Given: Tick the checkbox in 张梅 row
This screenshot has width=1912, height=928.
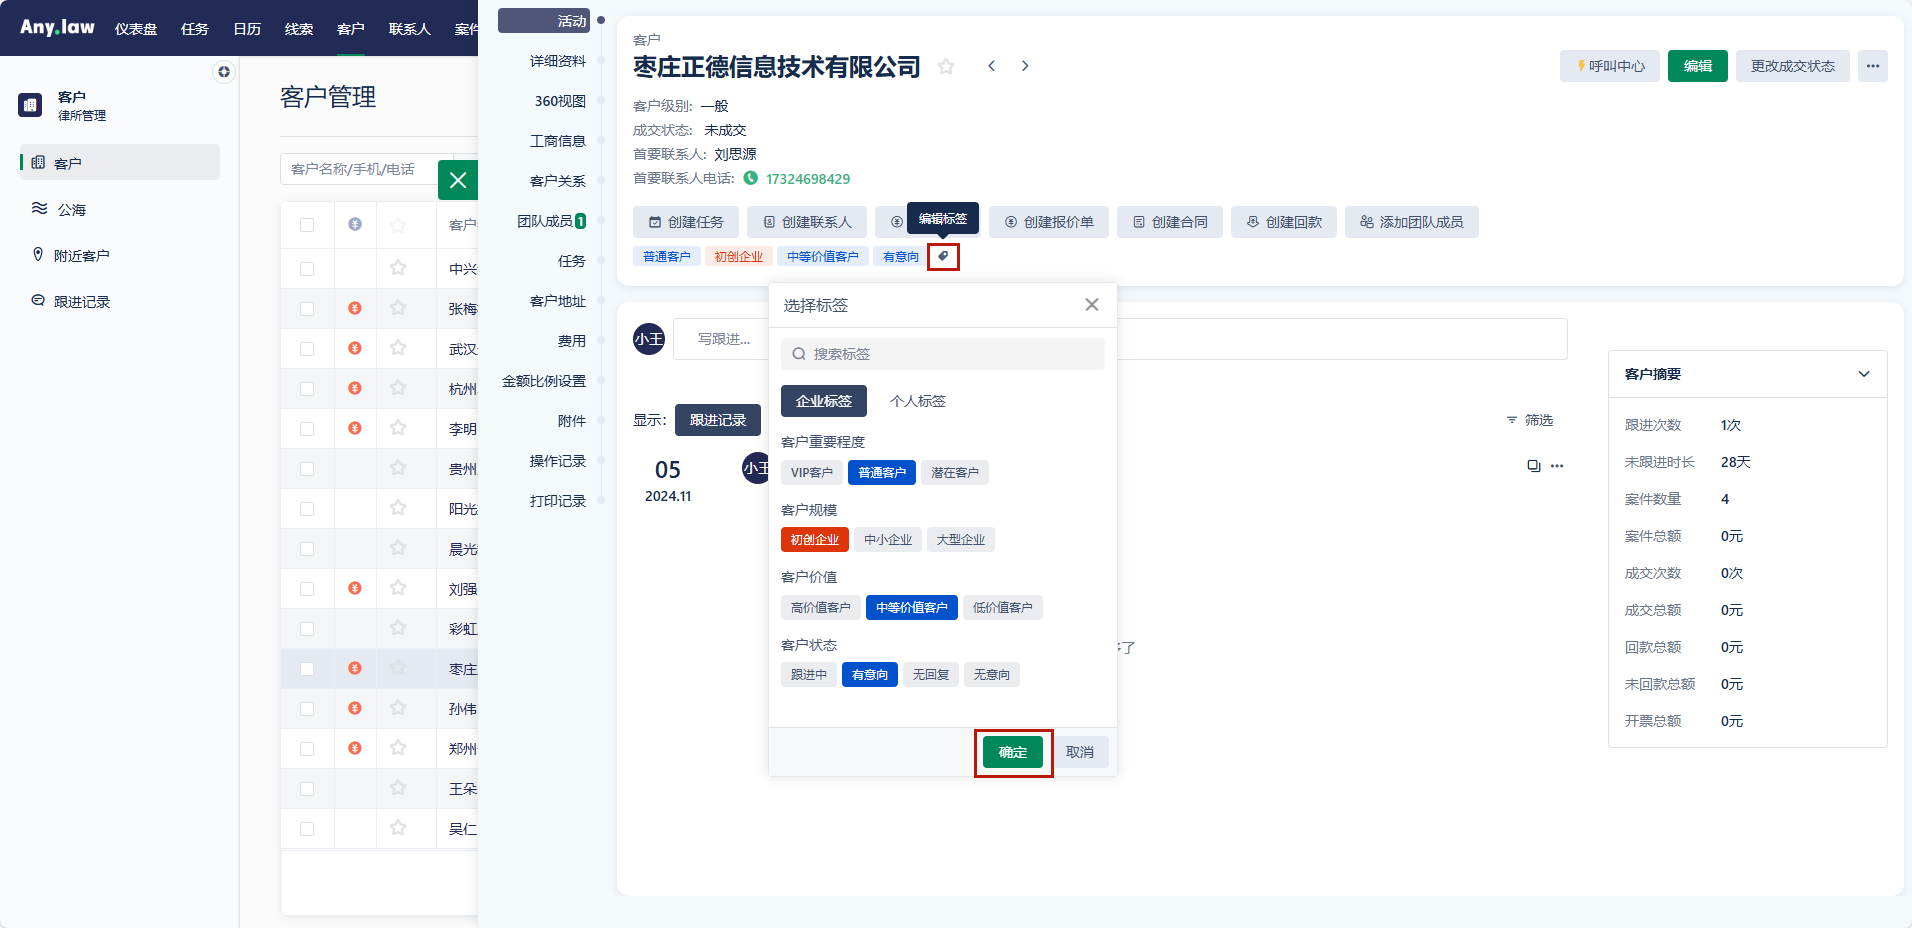Looking at the screenshot, I should point(307,309).
